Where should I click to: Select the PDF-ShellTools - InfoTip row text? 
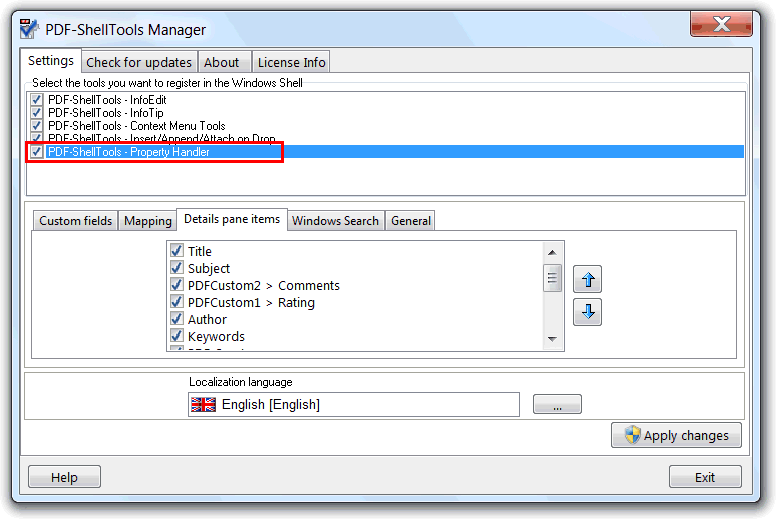[105, 112]
